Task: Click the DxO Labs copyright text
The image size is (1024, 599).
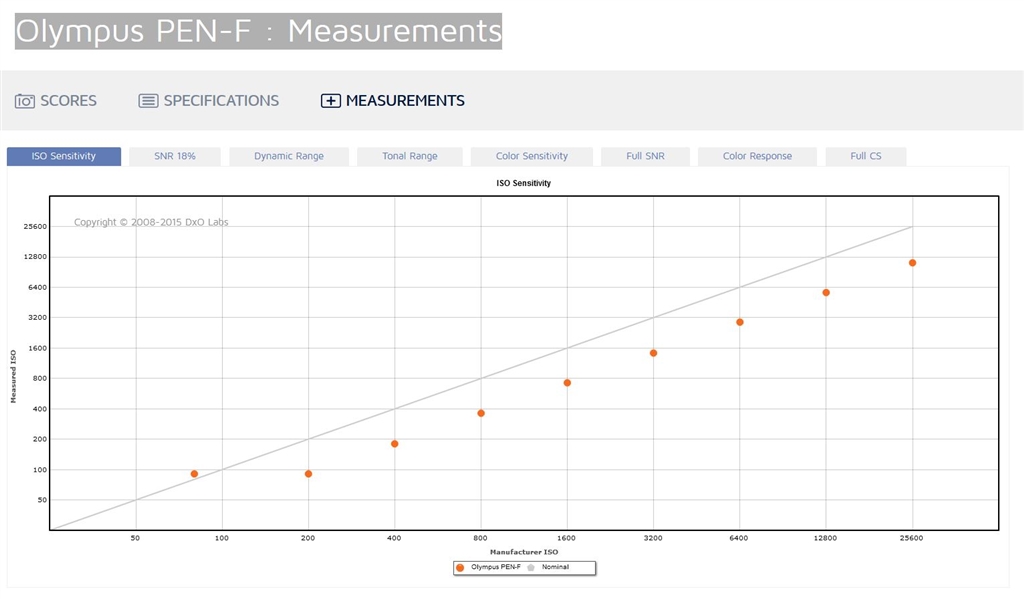Action: pos(151,222)
